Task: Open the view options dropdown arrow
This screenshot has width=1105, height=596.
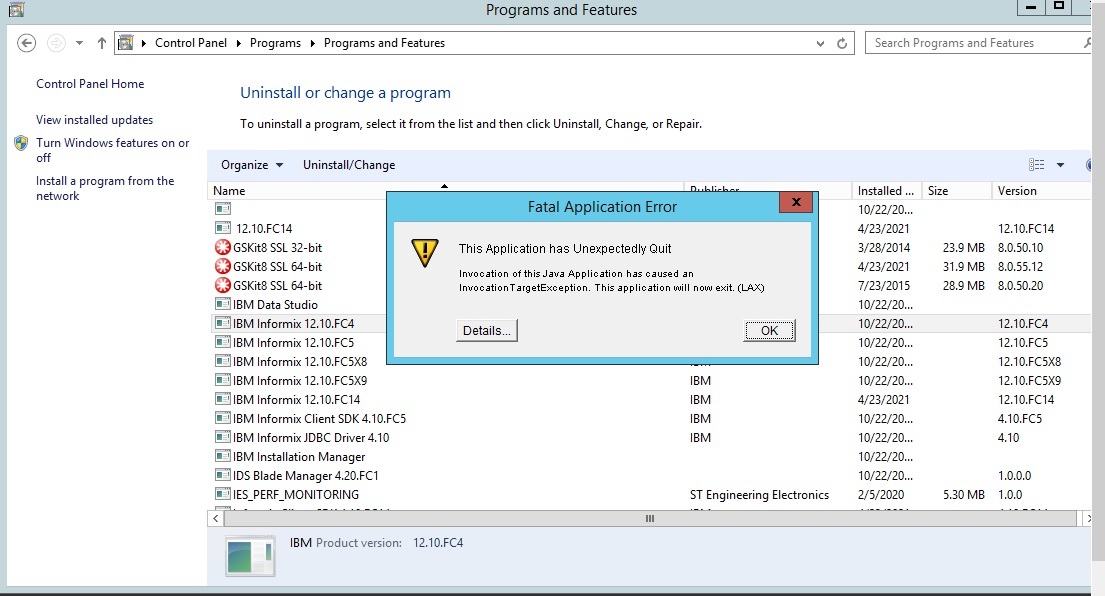Action: coord(1060,165)
